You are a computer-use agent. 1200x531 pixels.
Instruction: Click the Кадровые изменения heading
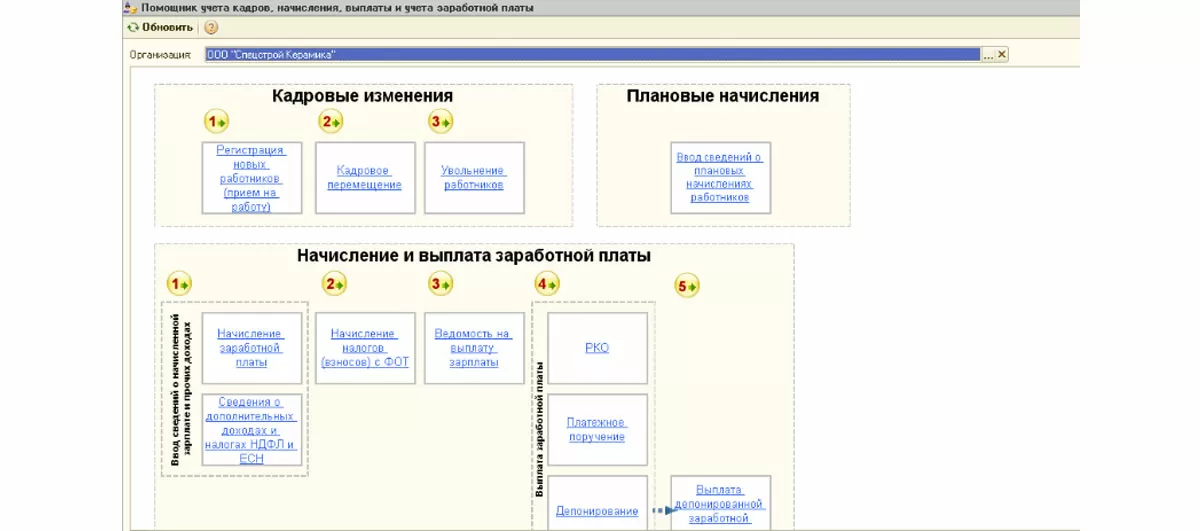362,96
